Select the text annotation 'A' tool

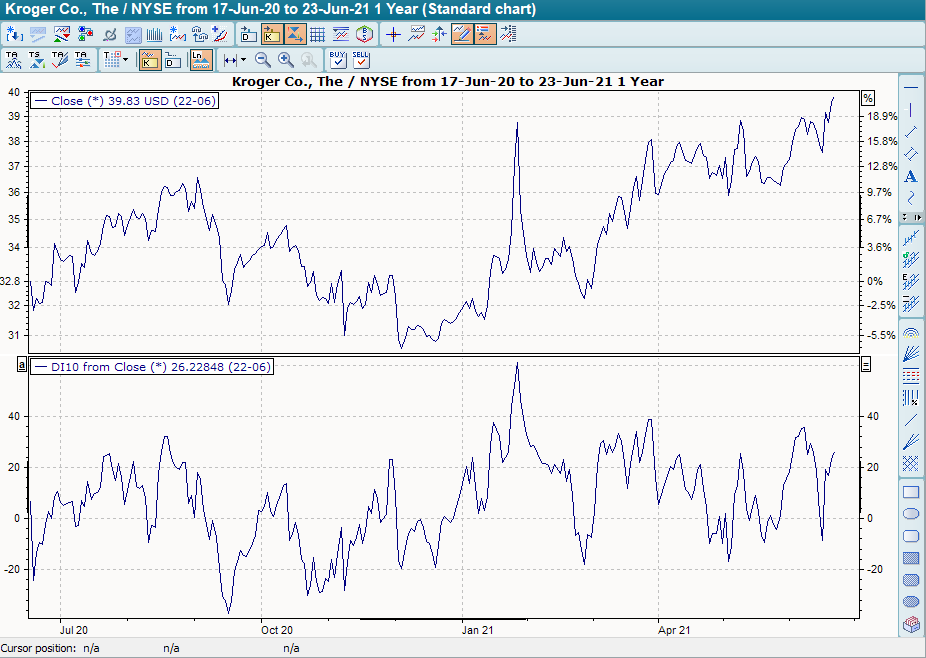pyautogui.click(x=911, y=177)
